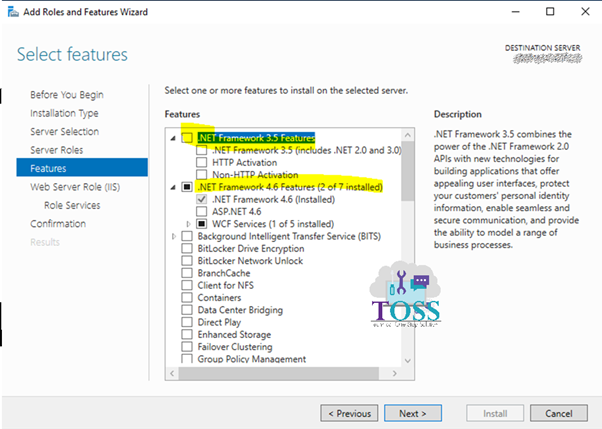602x429 pixels.
Task: Check BitLocker Drive Encryption checkbox
Action: coord(187,248)
